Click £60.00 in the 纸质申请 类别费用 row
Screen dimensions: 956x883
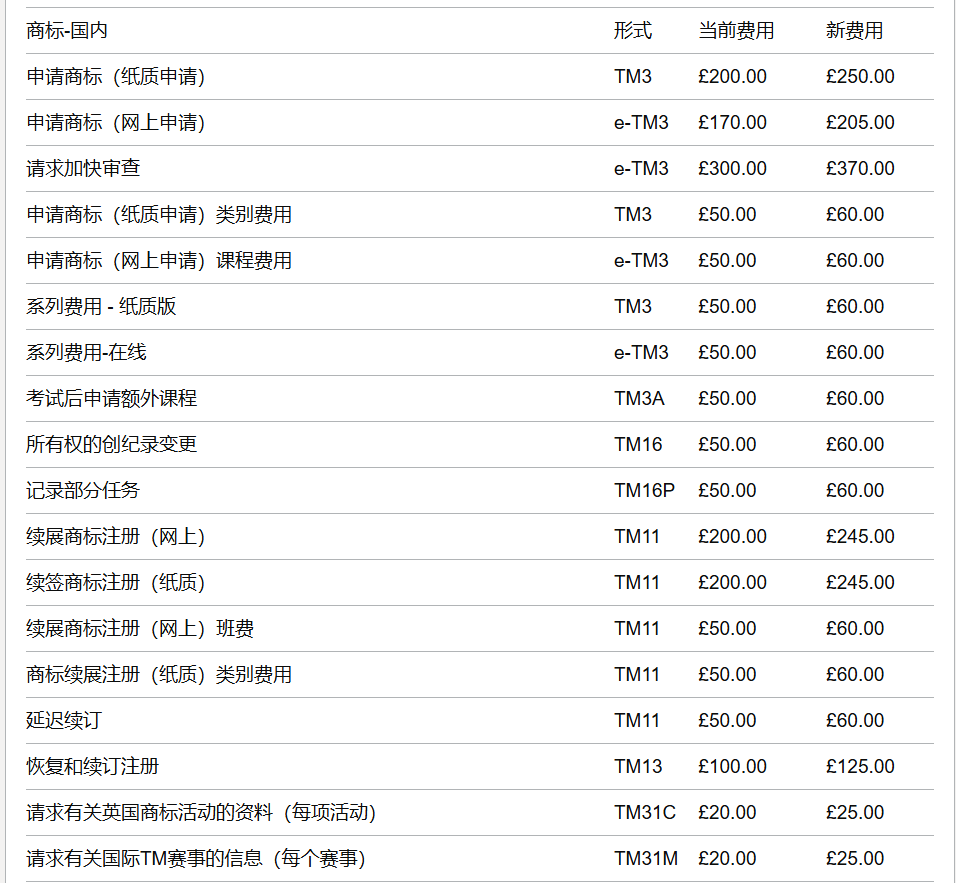855,215
